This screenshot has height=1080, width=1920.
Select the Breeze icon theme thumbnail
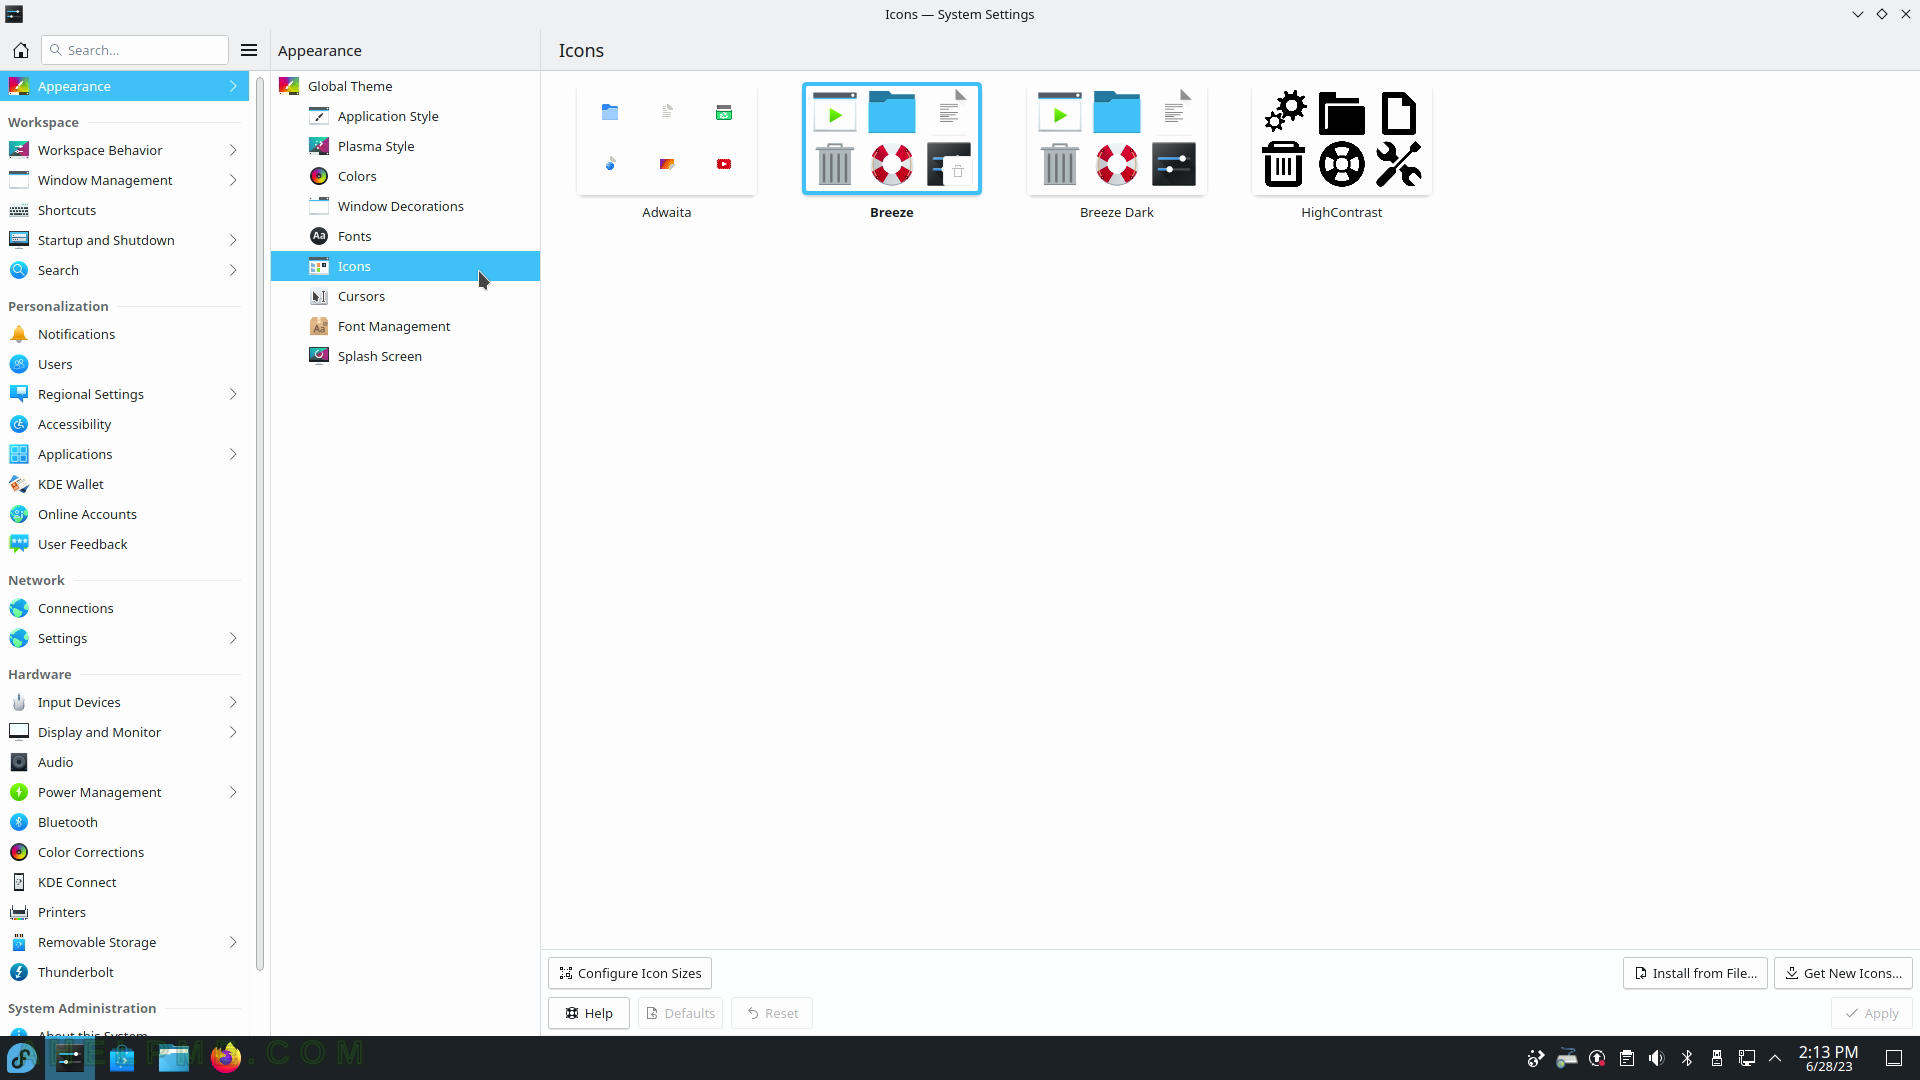pos(892,139)
